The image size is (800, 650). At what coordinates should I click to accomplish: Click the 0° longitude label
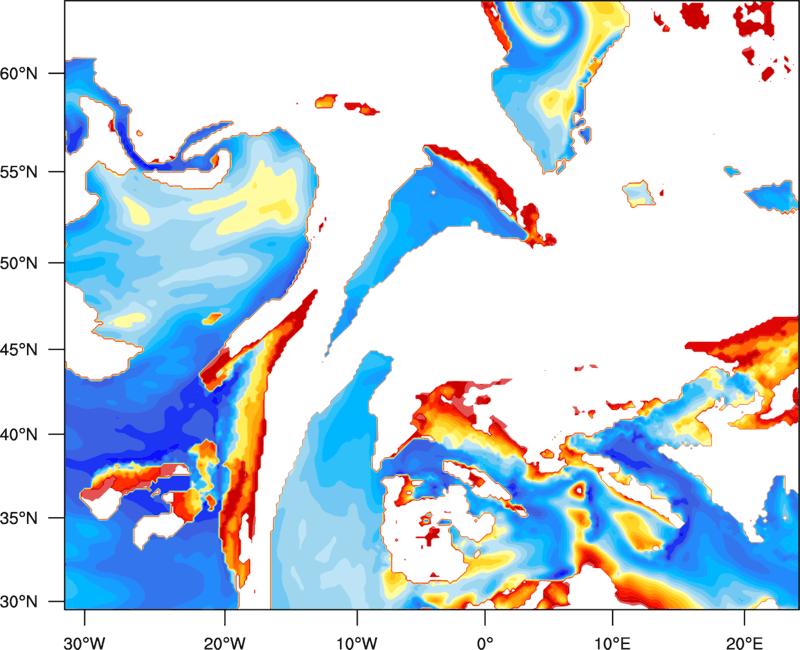[x=485, y=643]
